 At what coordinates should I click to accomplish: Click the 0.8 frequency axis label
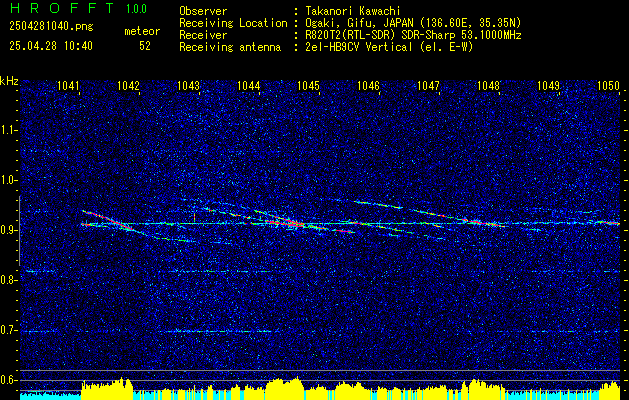point(9,280)
